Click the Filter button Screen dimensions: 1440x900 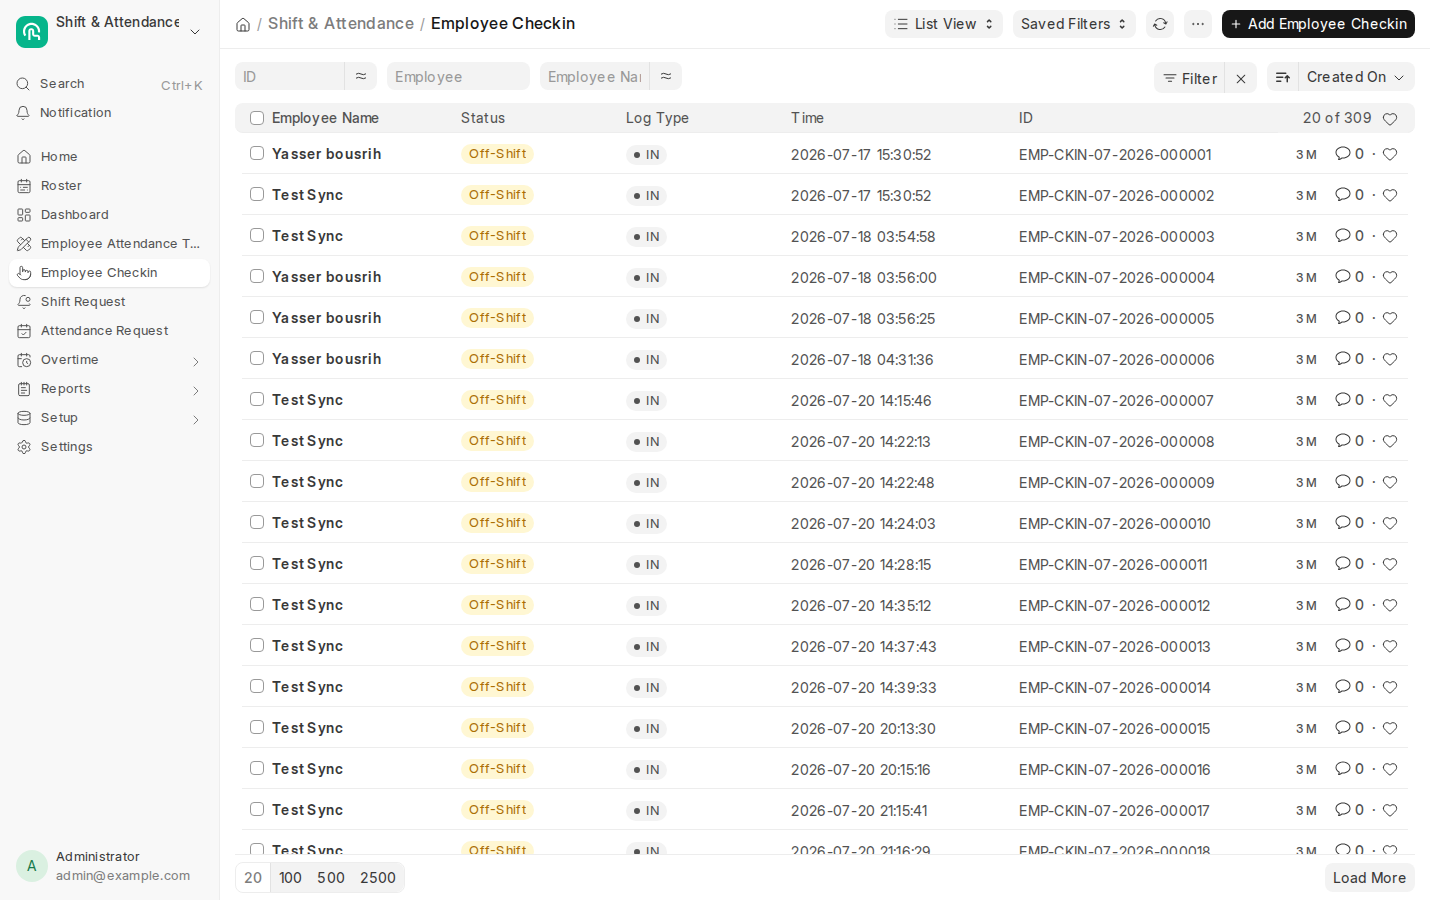click(x=1190, y=78)
